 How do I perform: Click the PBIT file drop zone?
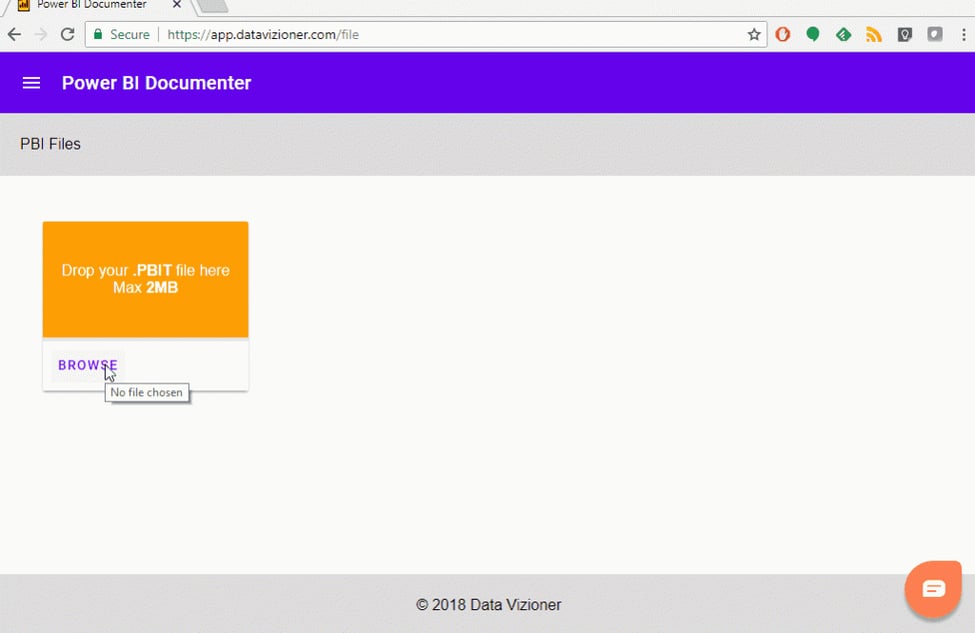click(145, 279)
